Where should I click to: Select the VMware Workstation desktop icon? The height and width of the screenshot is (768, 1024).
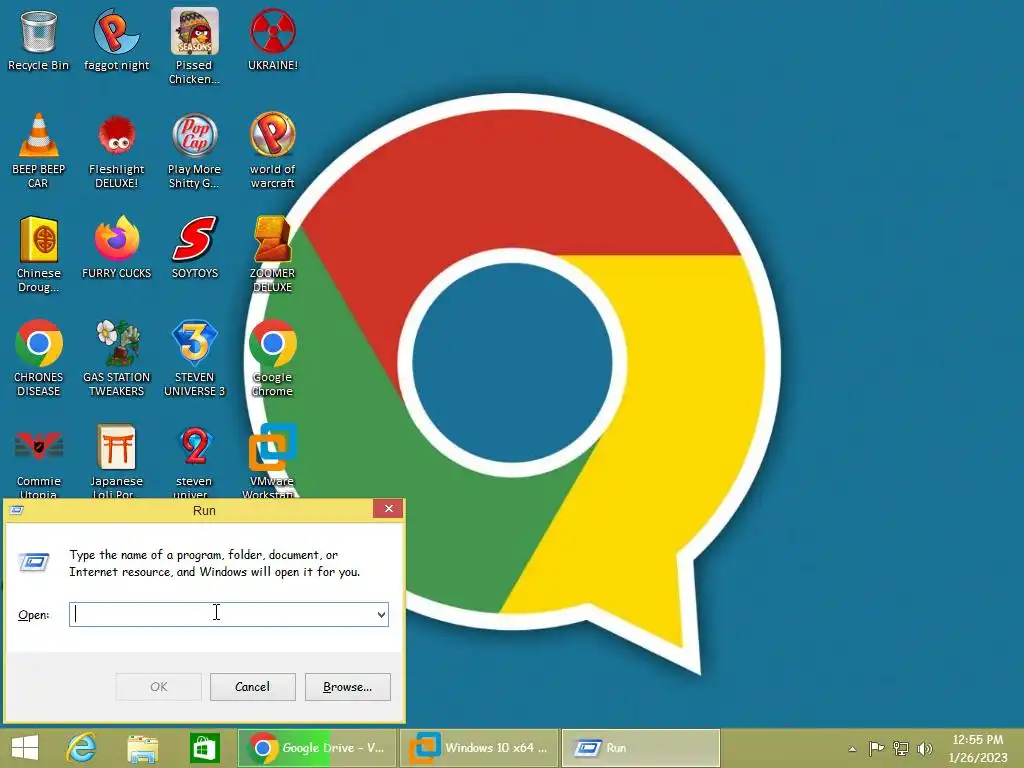272,461
